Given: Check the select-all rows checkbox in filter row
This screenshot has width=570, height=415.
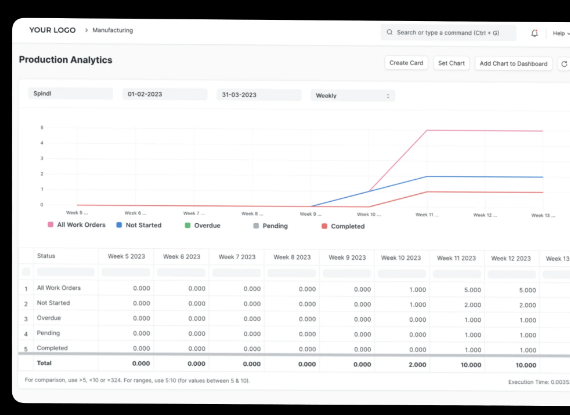Looking at the screenshot, I should (26, 271).
